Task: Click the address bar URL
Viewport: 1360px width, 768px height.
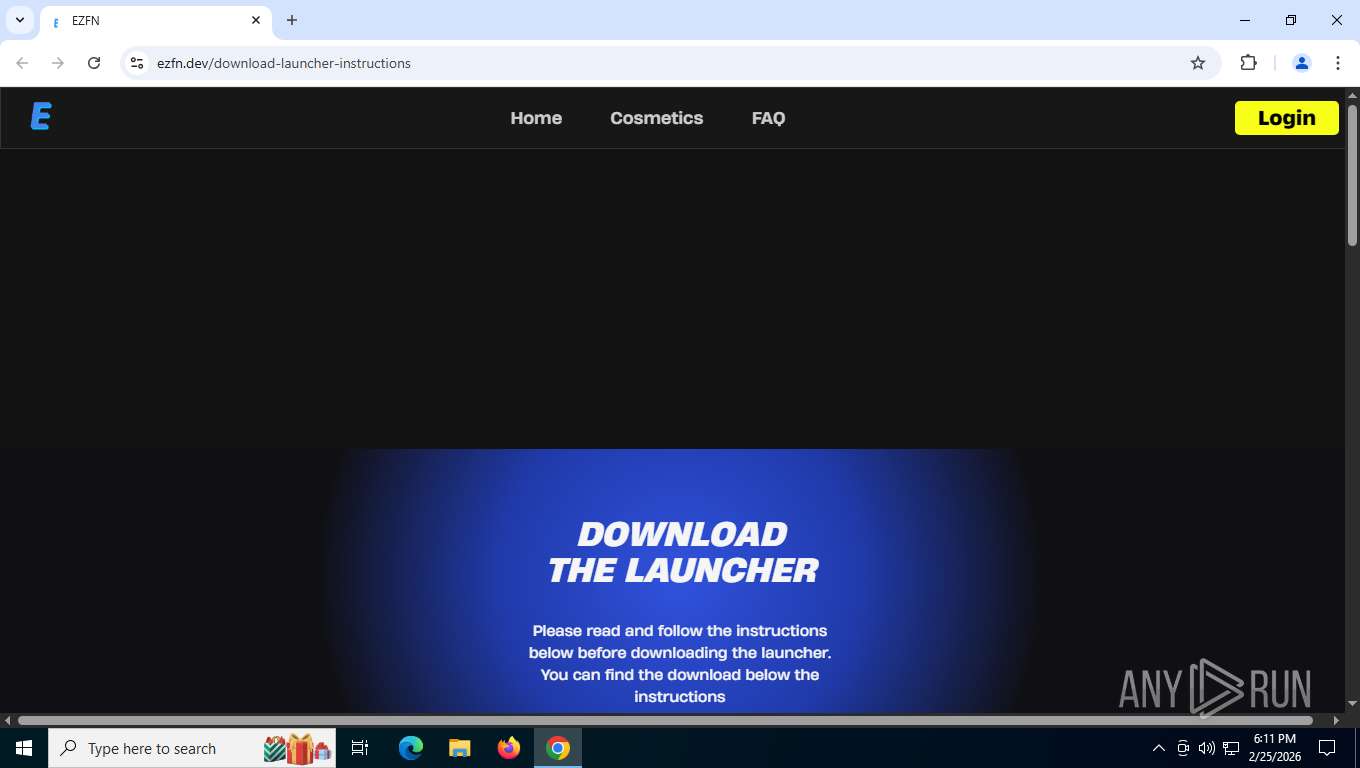Action: [x=284, y=63]
